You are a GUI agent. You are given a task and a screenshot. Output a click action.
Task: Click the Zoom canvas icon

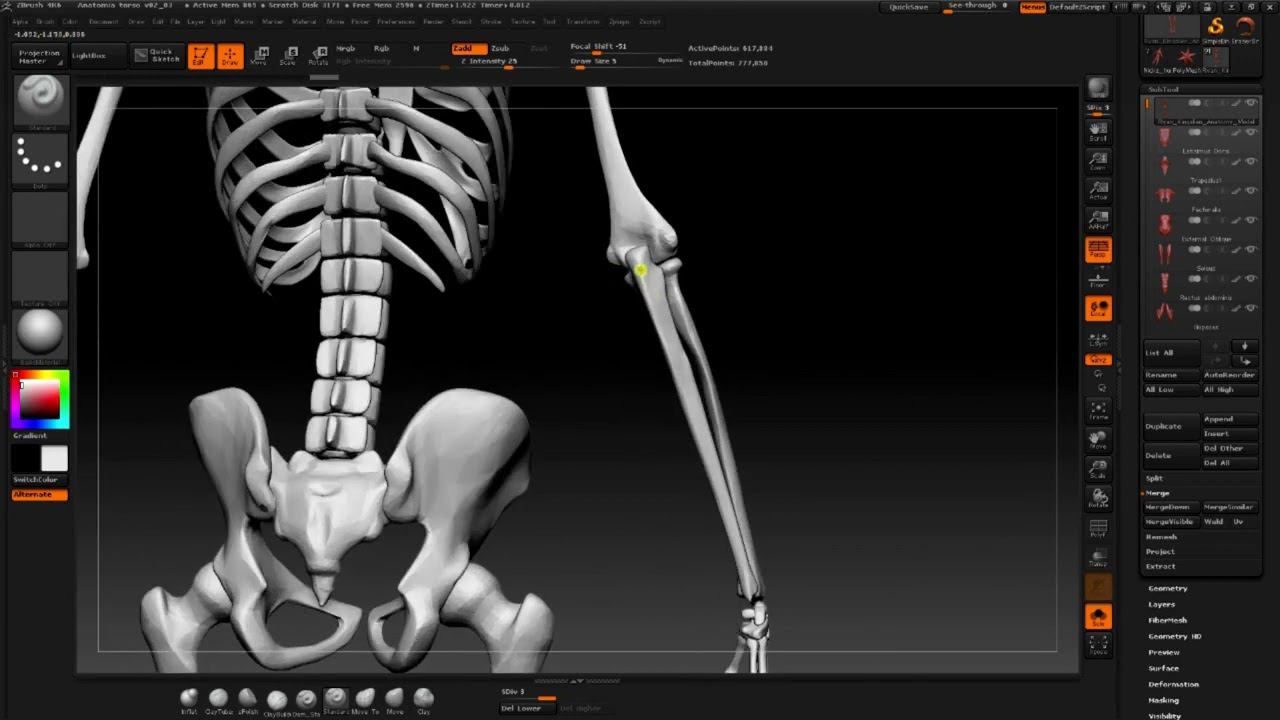coord(1098,160)
